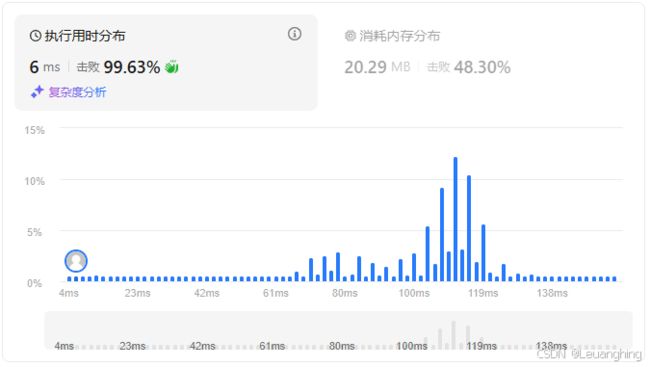Image resolution: width=650 pixels, height=367 pixels.
Task: Click the 15% y-axis label
Action: (34, 130)
